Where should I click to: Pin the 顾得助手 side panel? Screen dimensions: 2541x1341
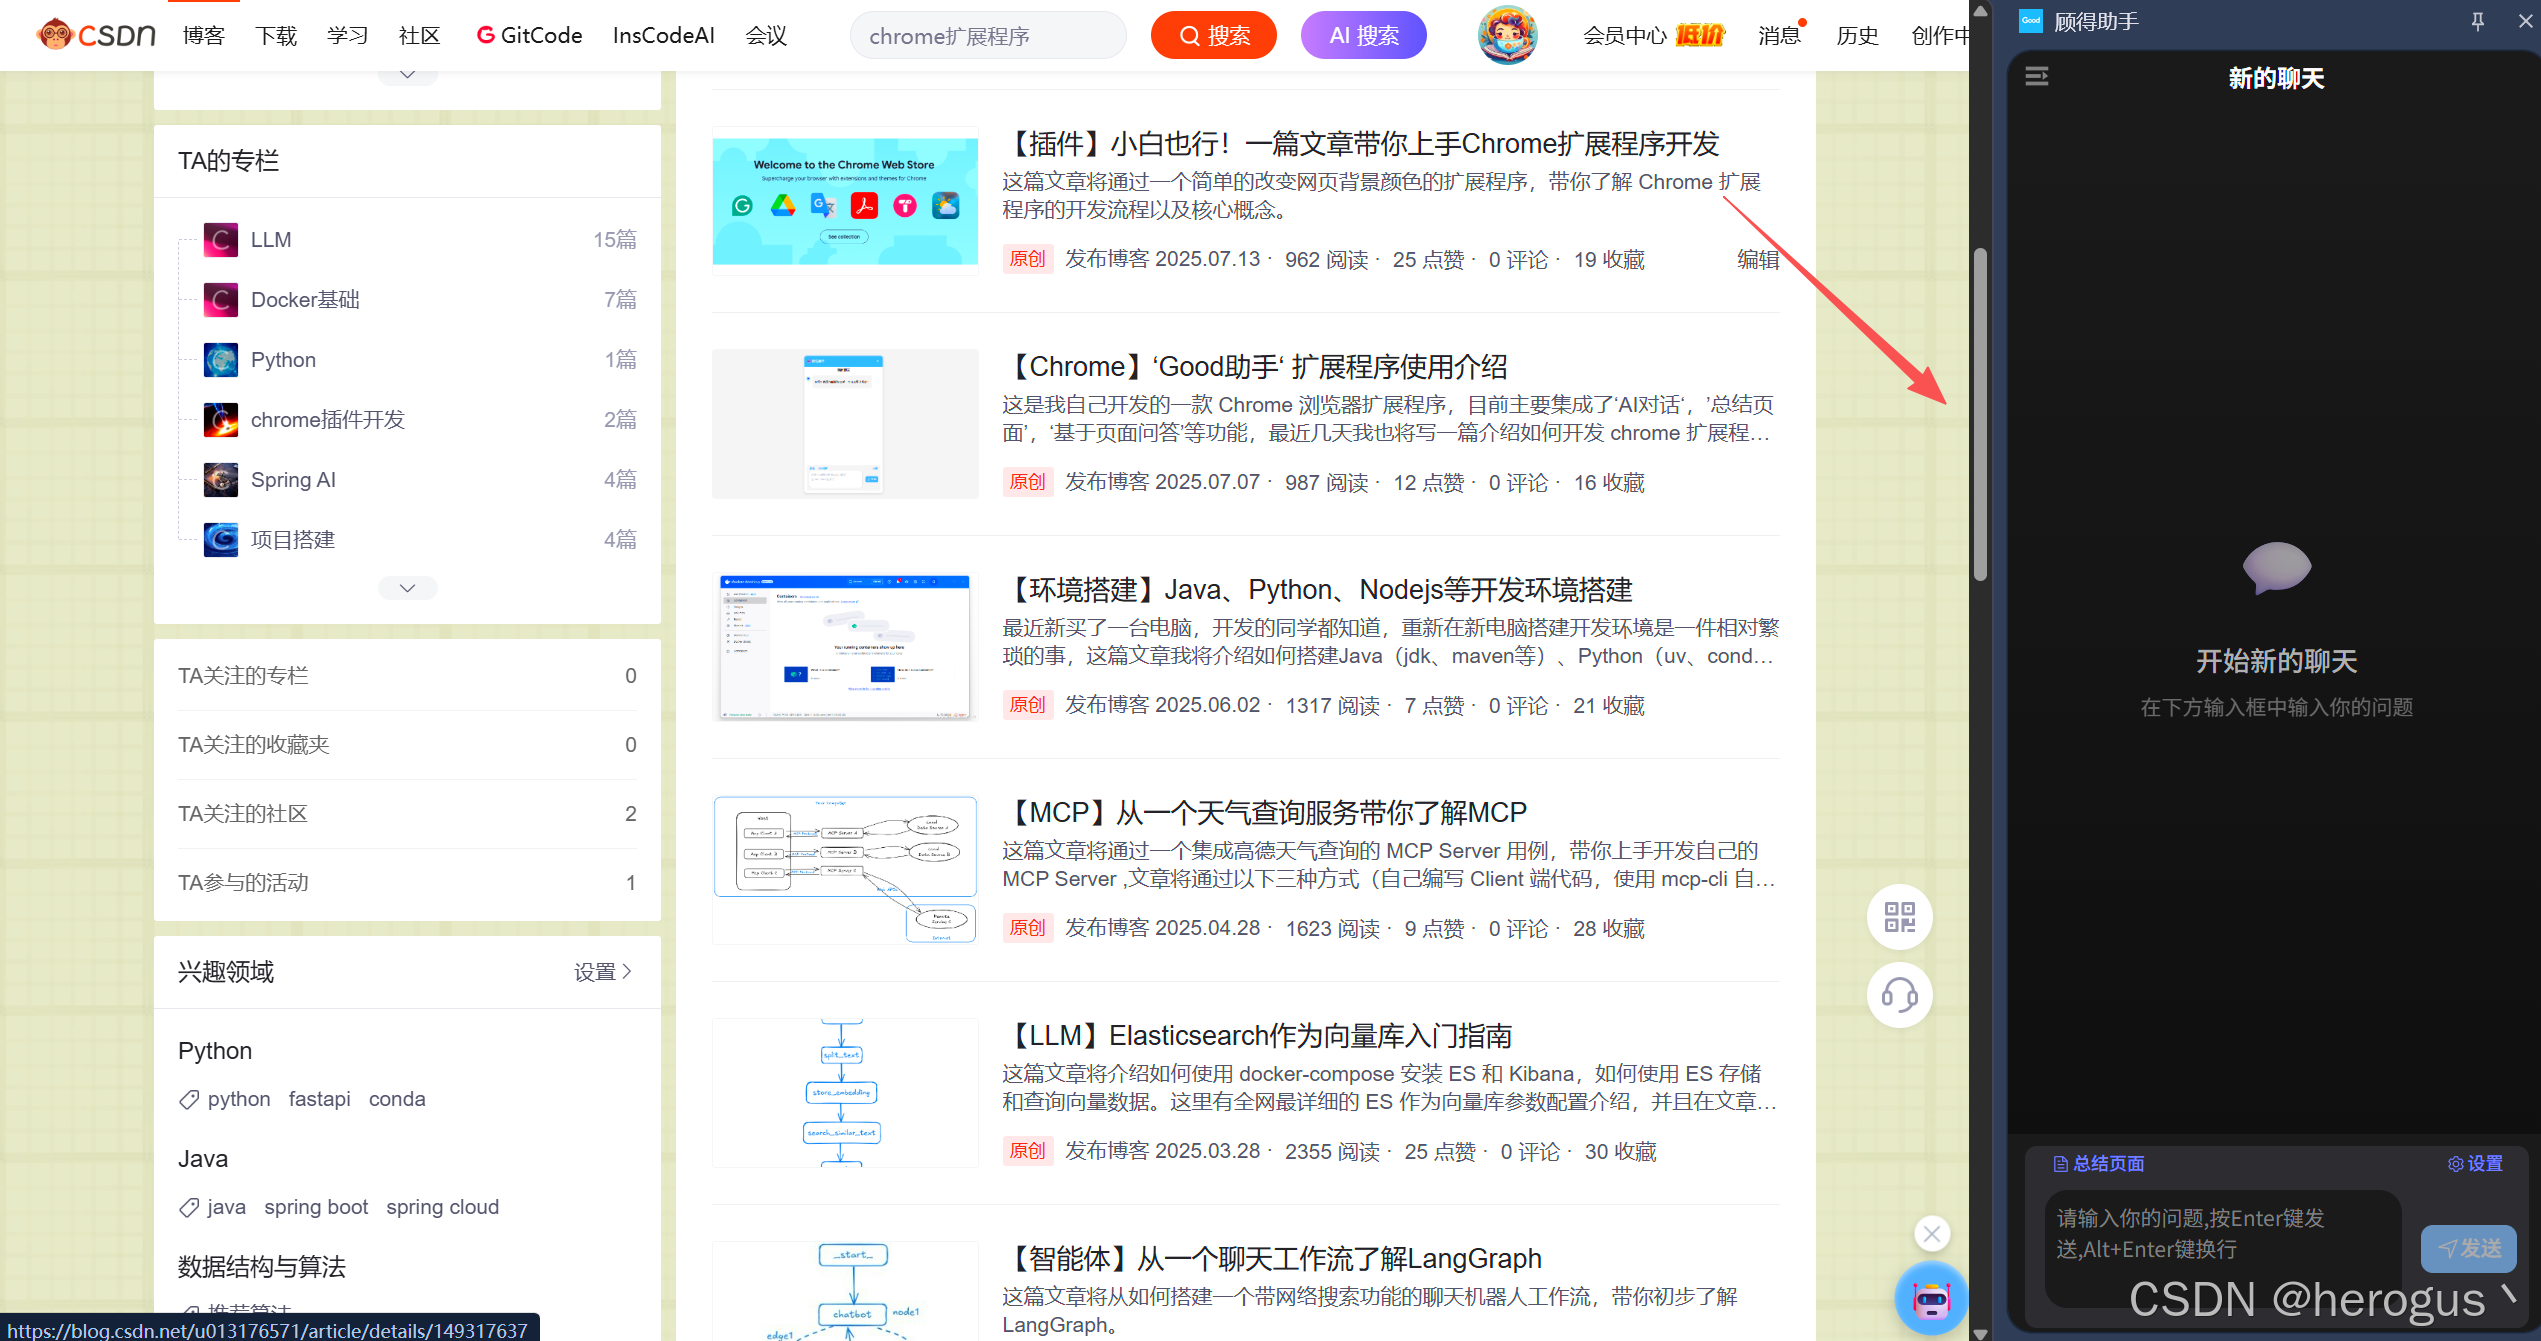point(2477,21)
